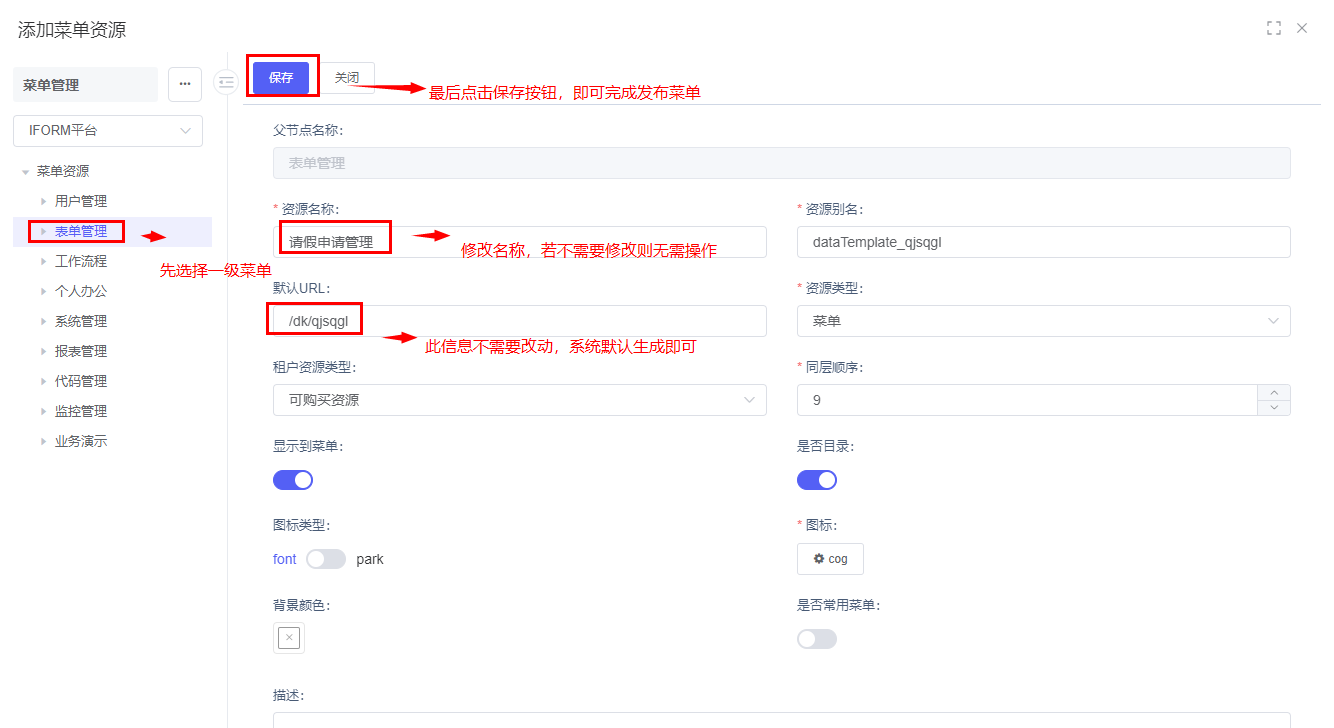
Task: Enable the 是否常用菜单 switch
Action: [x=817, y=638]
